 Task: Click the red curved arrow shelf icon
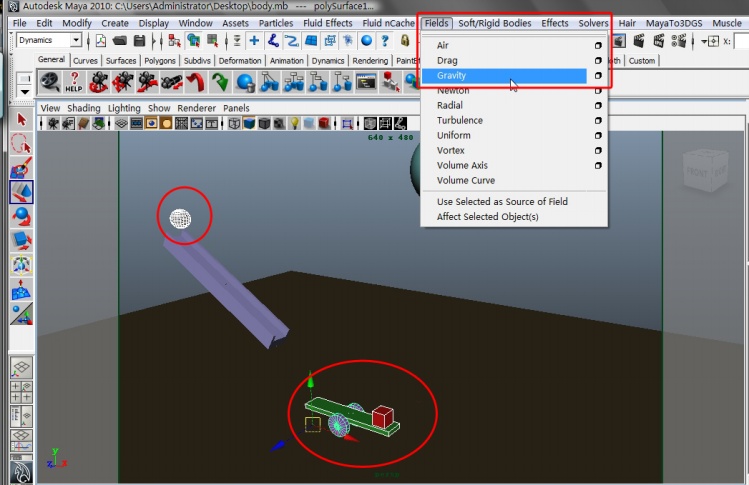point(195,82)
